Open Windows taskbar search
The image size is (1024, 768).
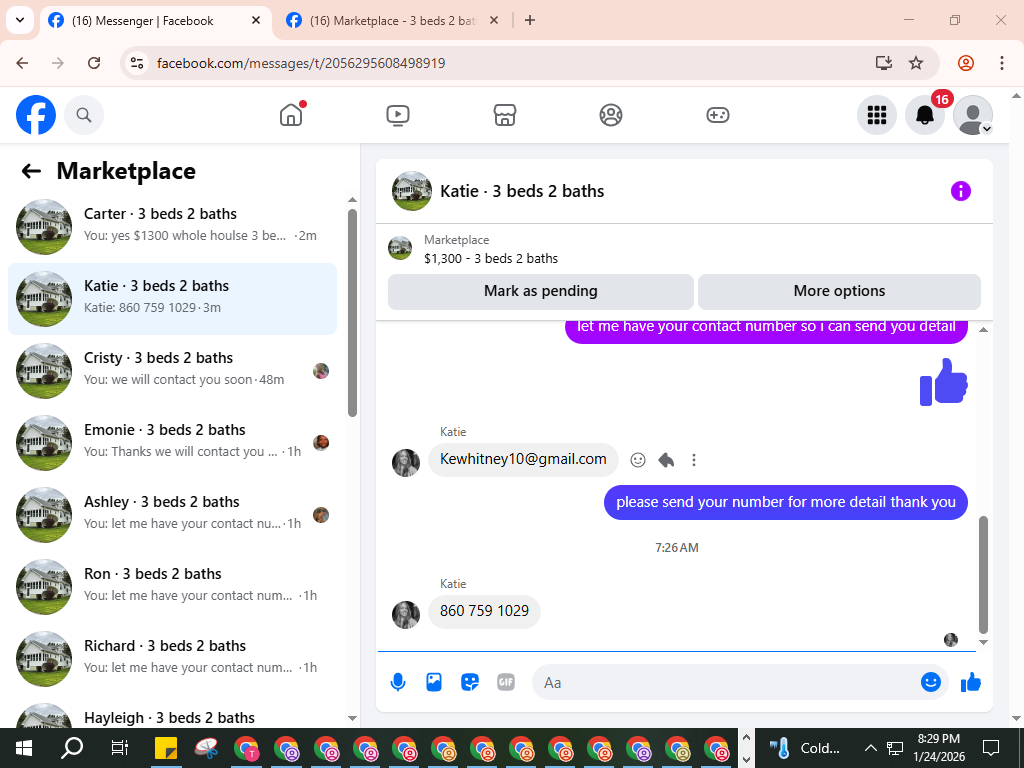(x=72, y=748)
